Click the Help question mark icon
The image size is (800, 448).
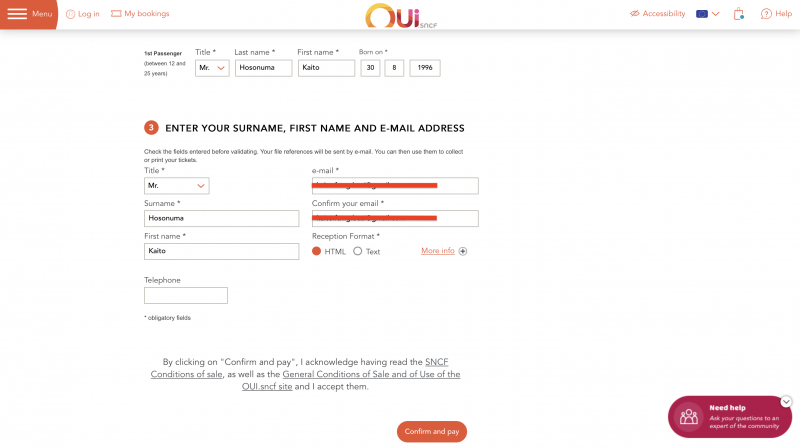766,14
